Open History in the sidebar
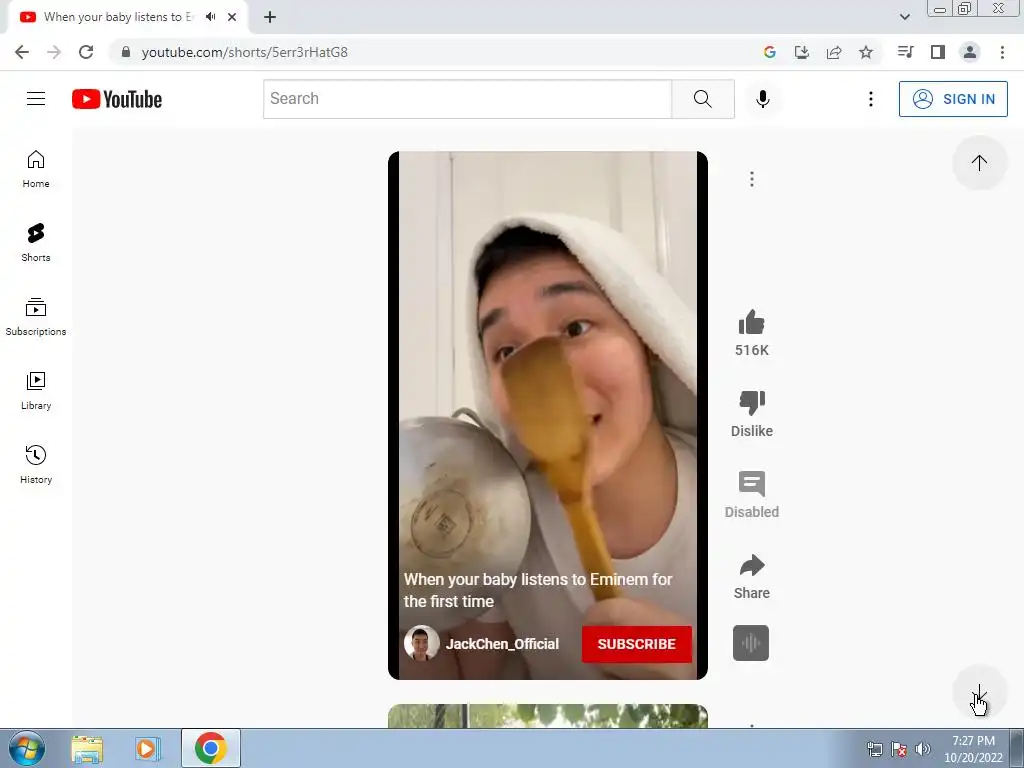The image size is (1024, 768). [x=36, y=464]
